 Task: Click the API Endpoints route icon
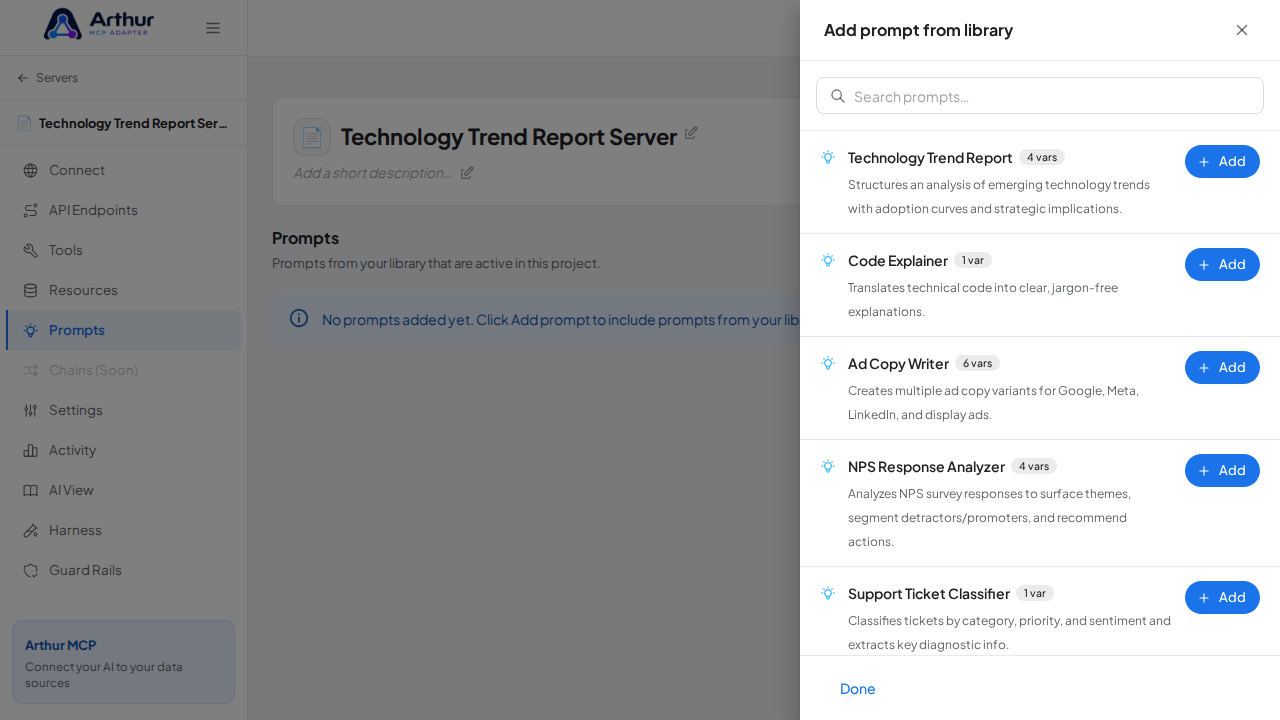click(x=31, y=210)
